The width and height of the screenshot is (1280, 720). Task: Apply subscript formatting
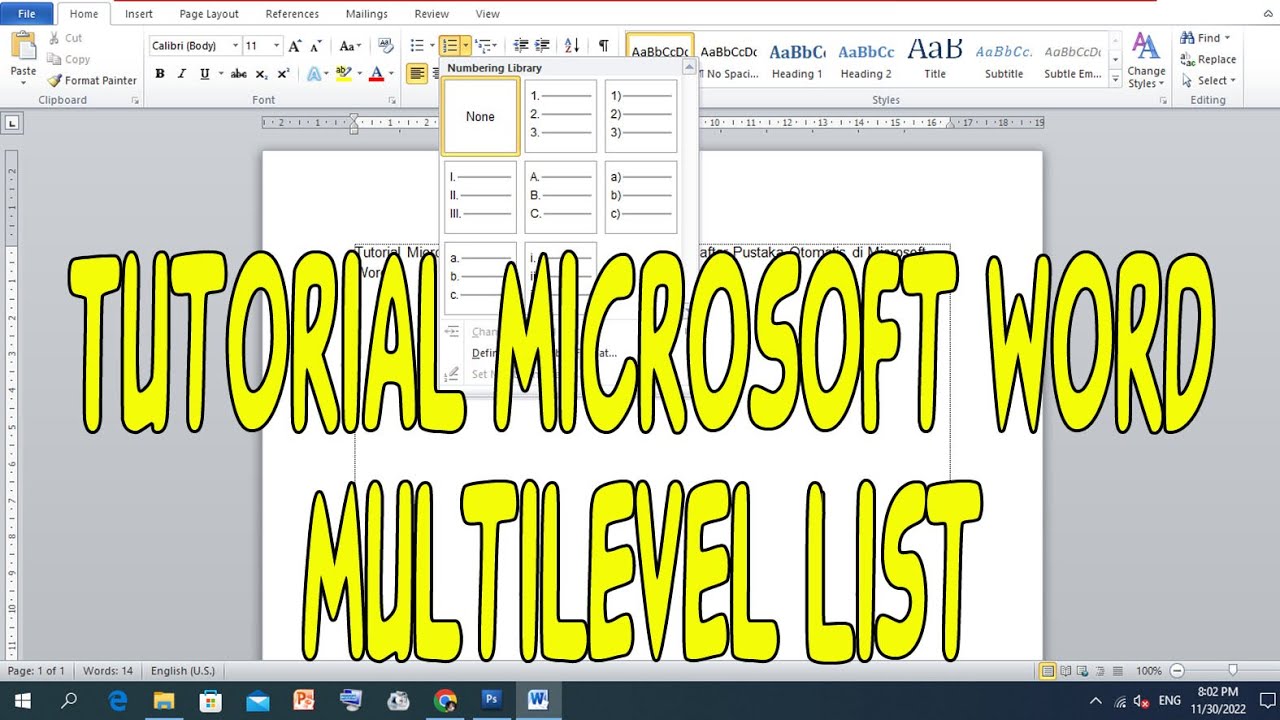click(x=261, y=74)
